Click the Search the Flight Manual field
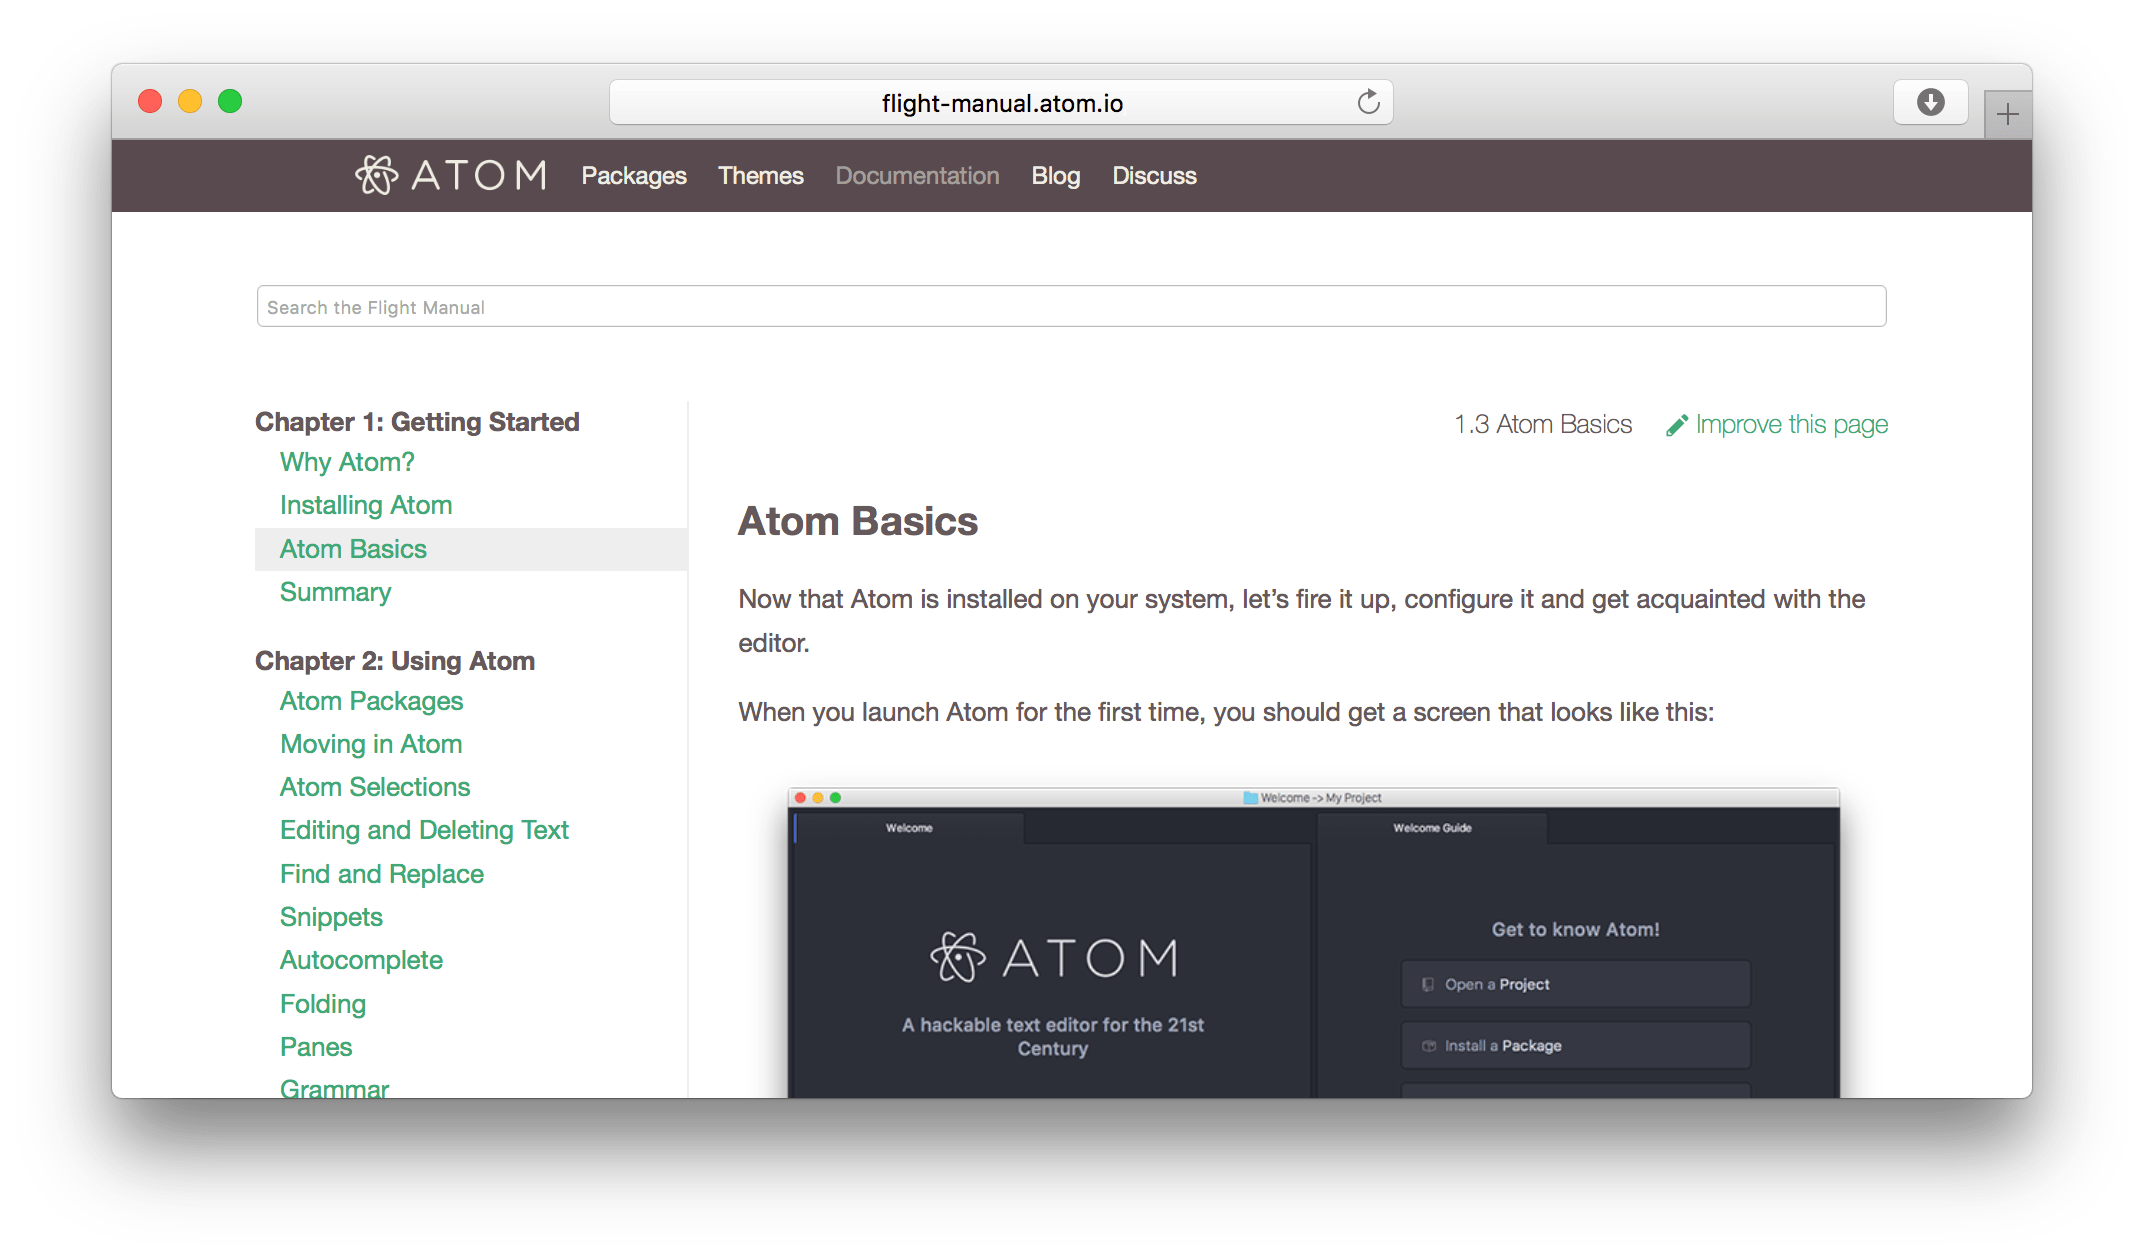 click(1070, 306)
